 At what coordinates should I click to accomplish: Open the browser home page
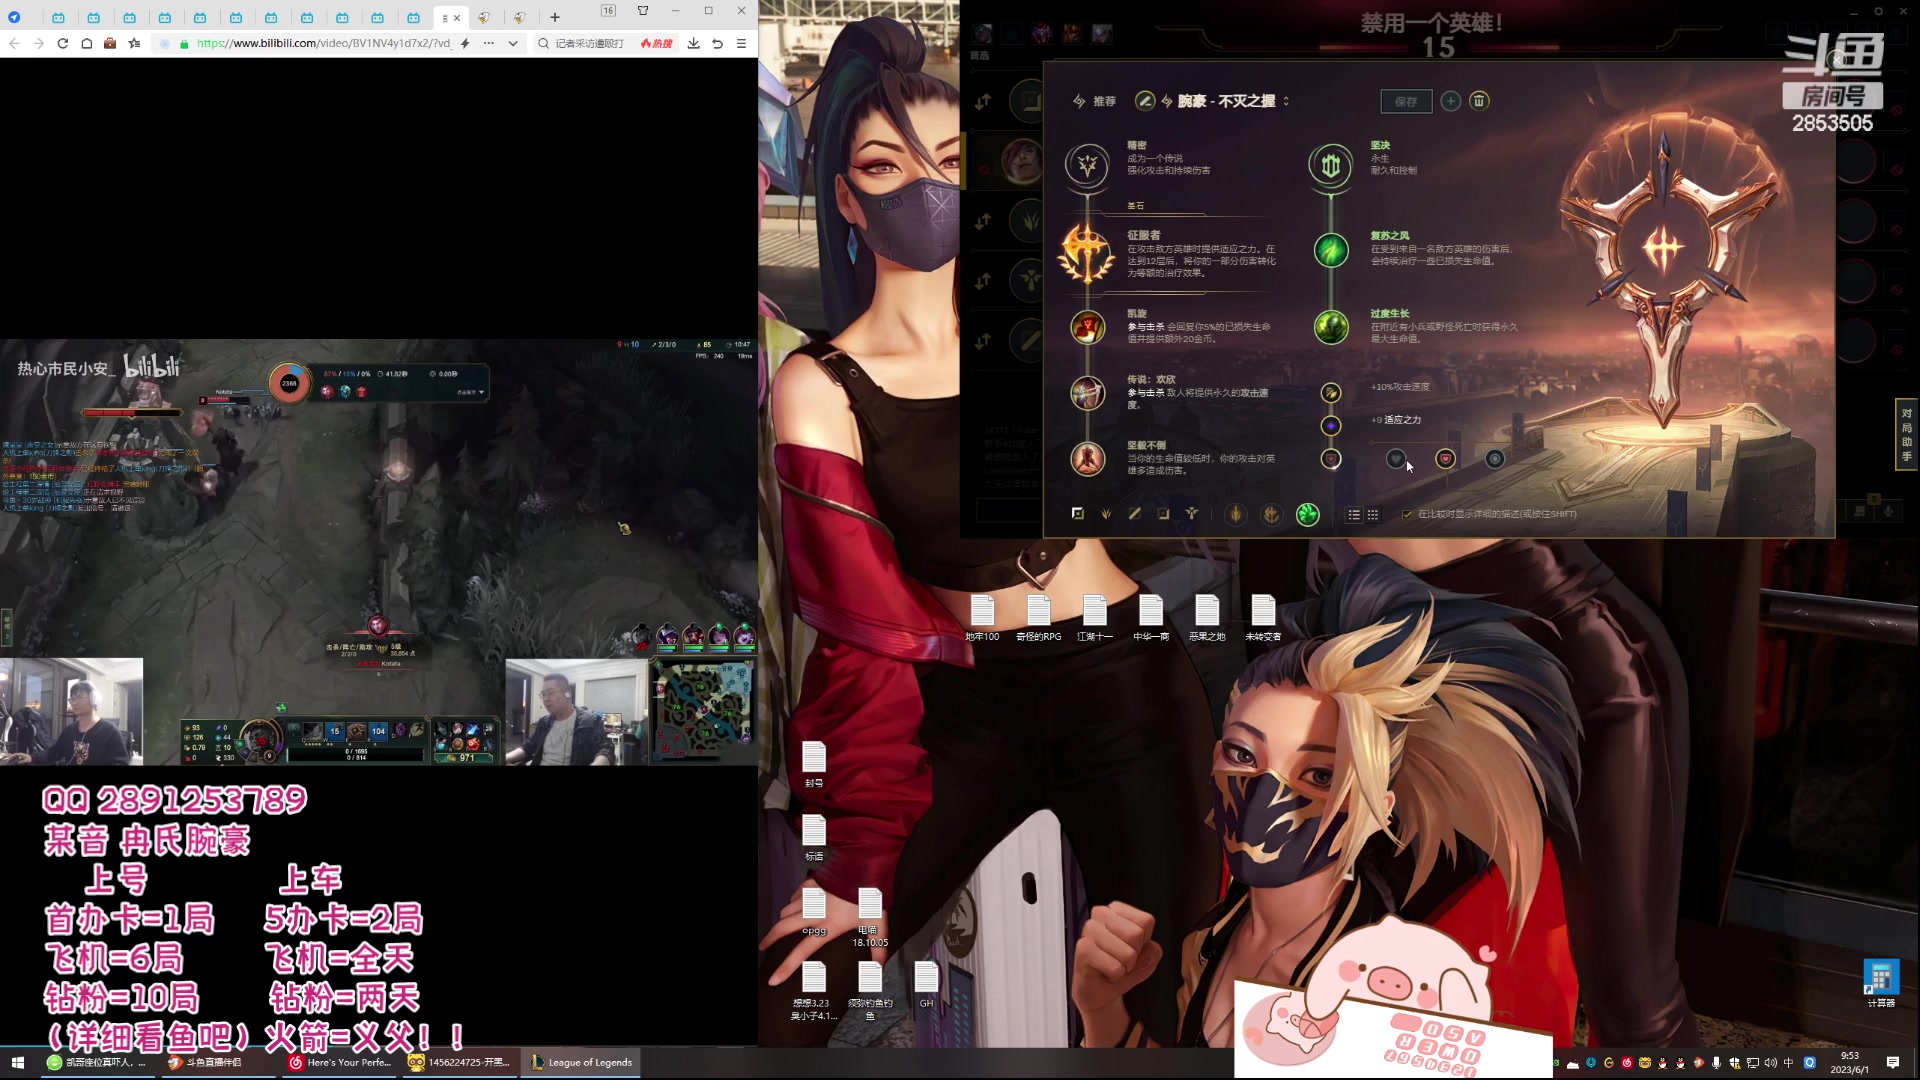click(87, 43)
